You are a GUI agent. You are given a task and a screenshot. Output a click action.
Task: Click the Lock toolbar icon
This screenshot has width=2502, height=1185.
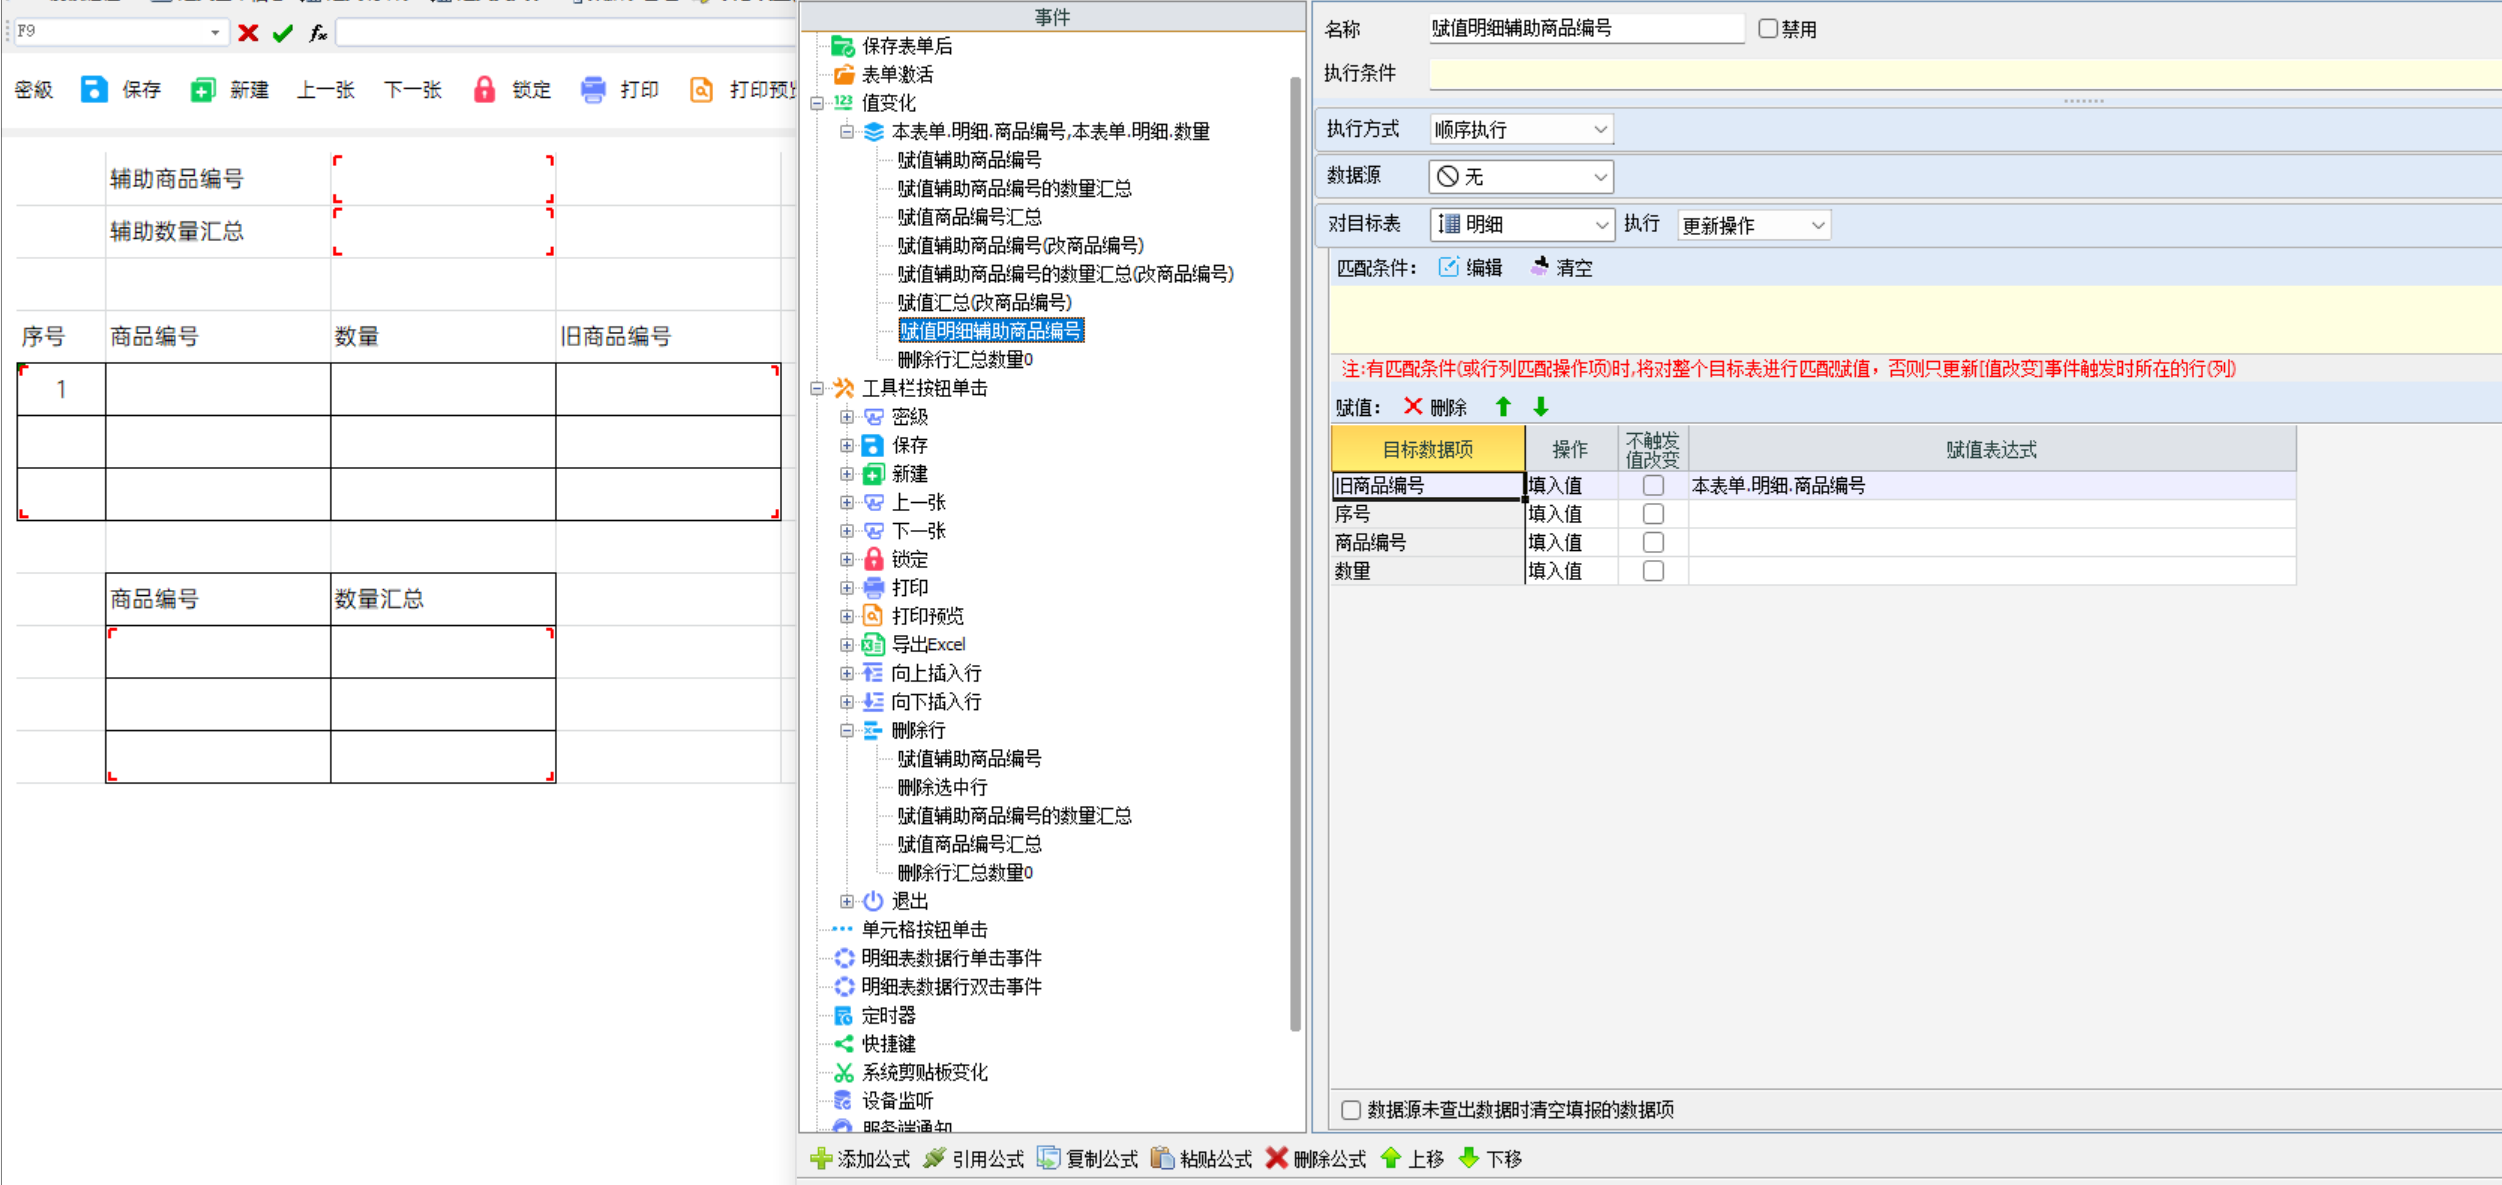[484, 90]
